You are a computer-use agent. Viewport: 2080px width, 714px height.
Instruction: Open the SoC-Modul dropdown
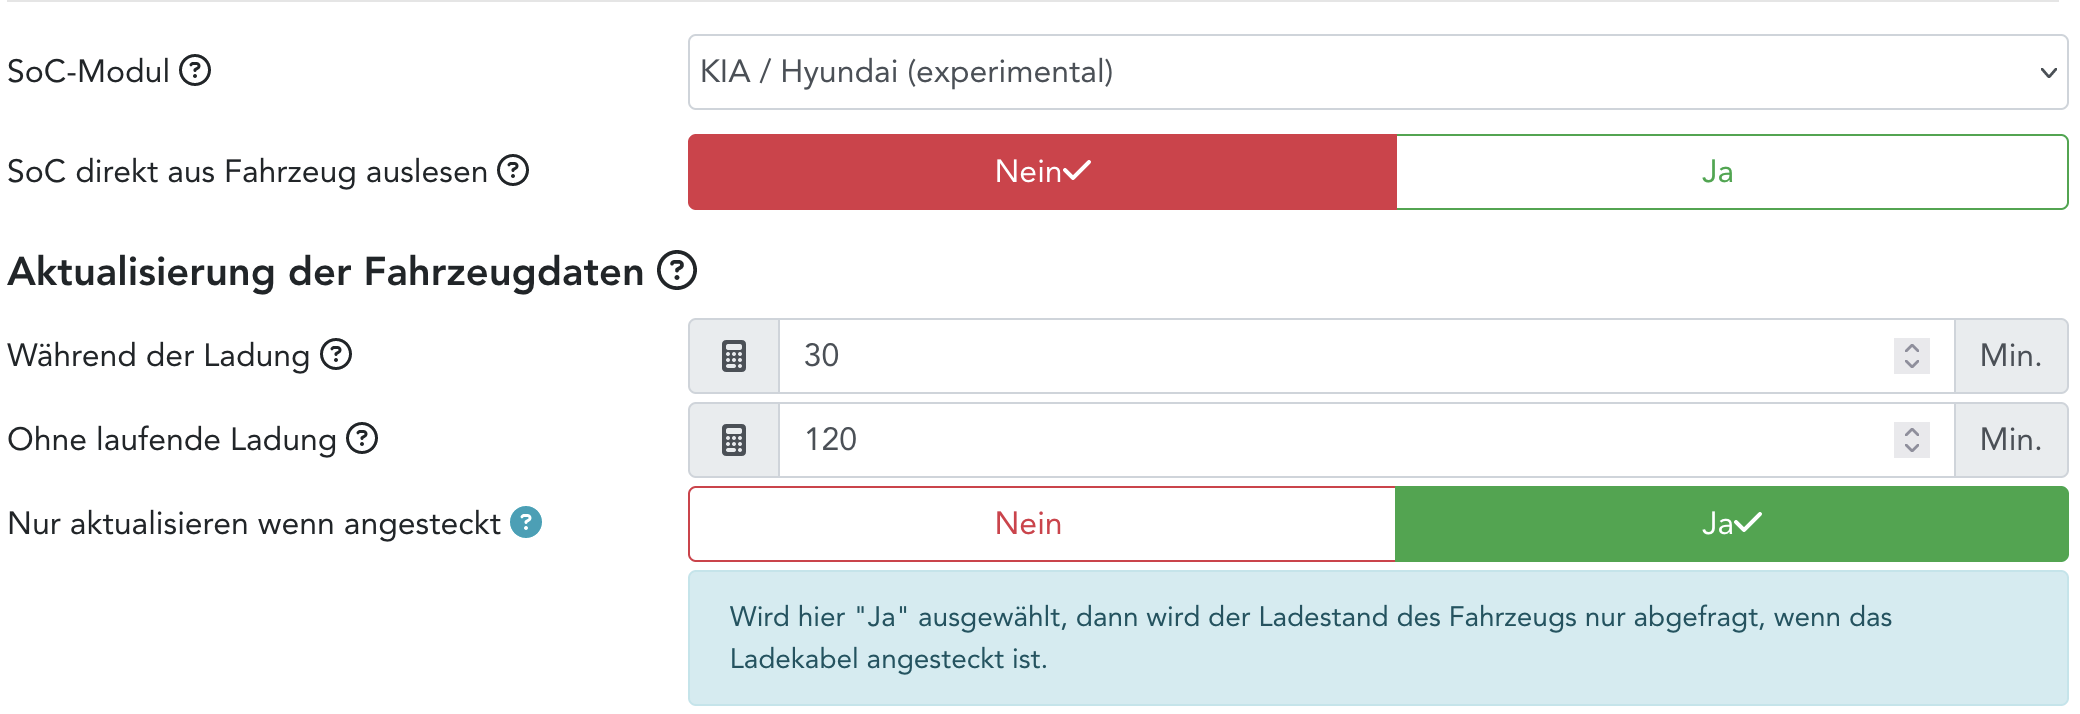click(x=1377, y=72)
